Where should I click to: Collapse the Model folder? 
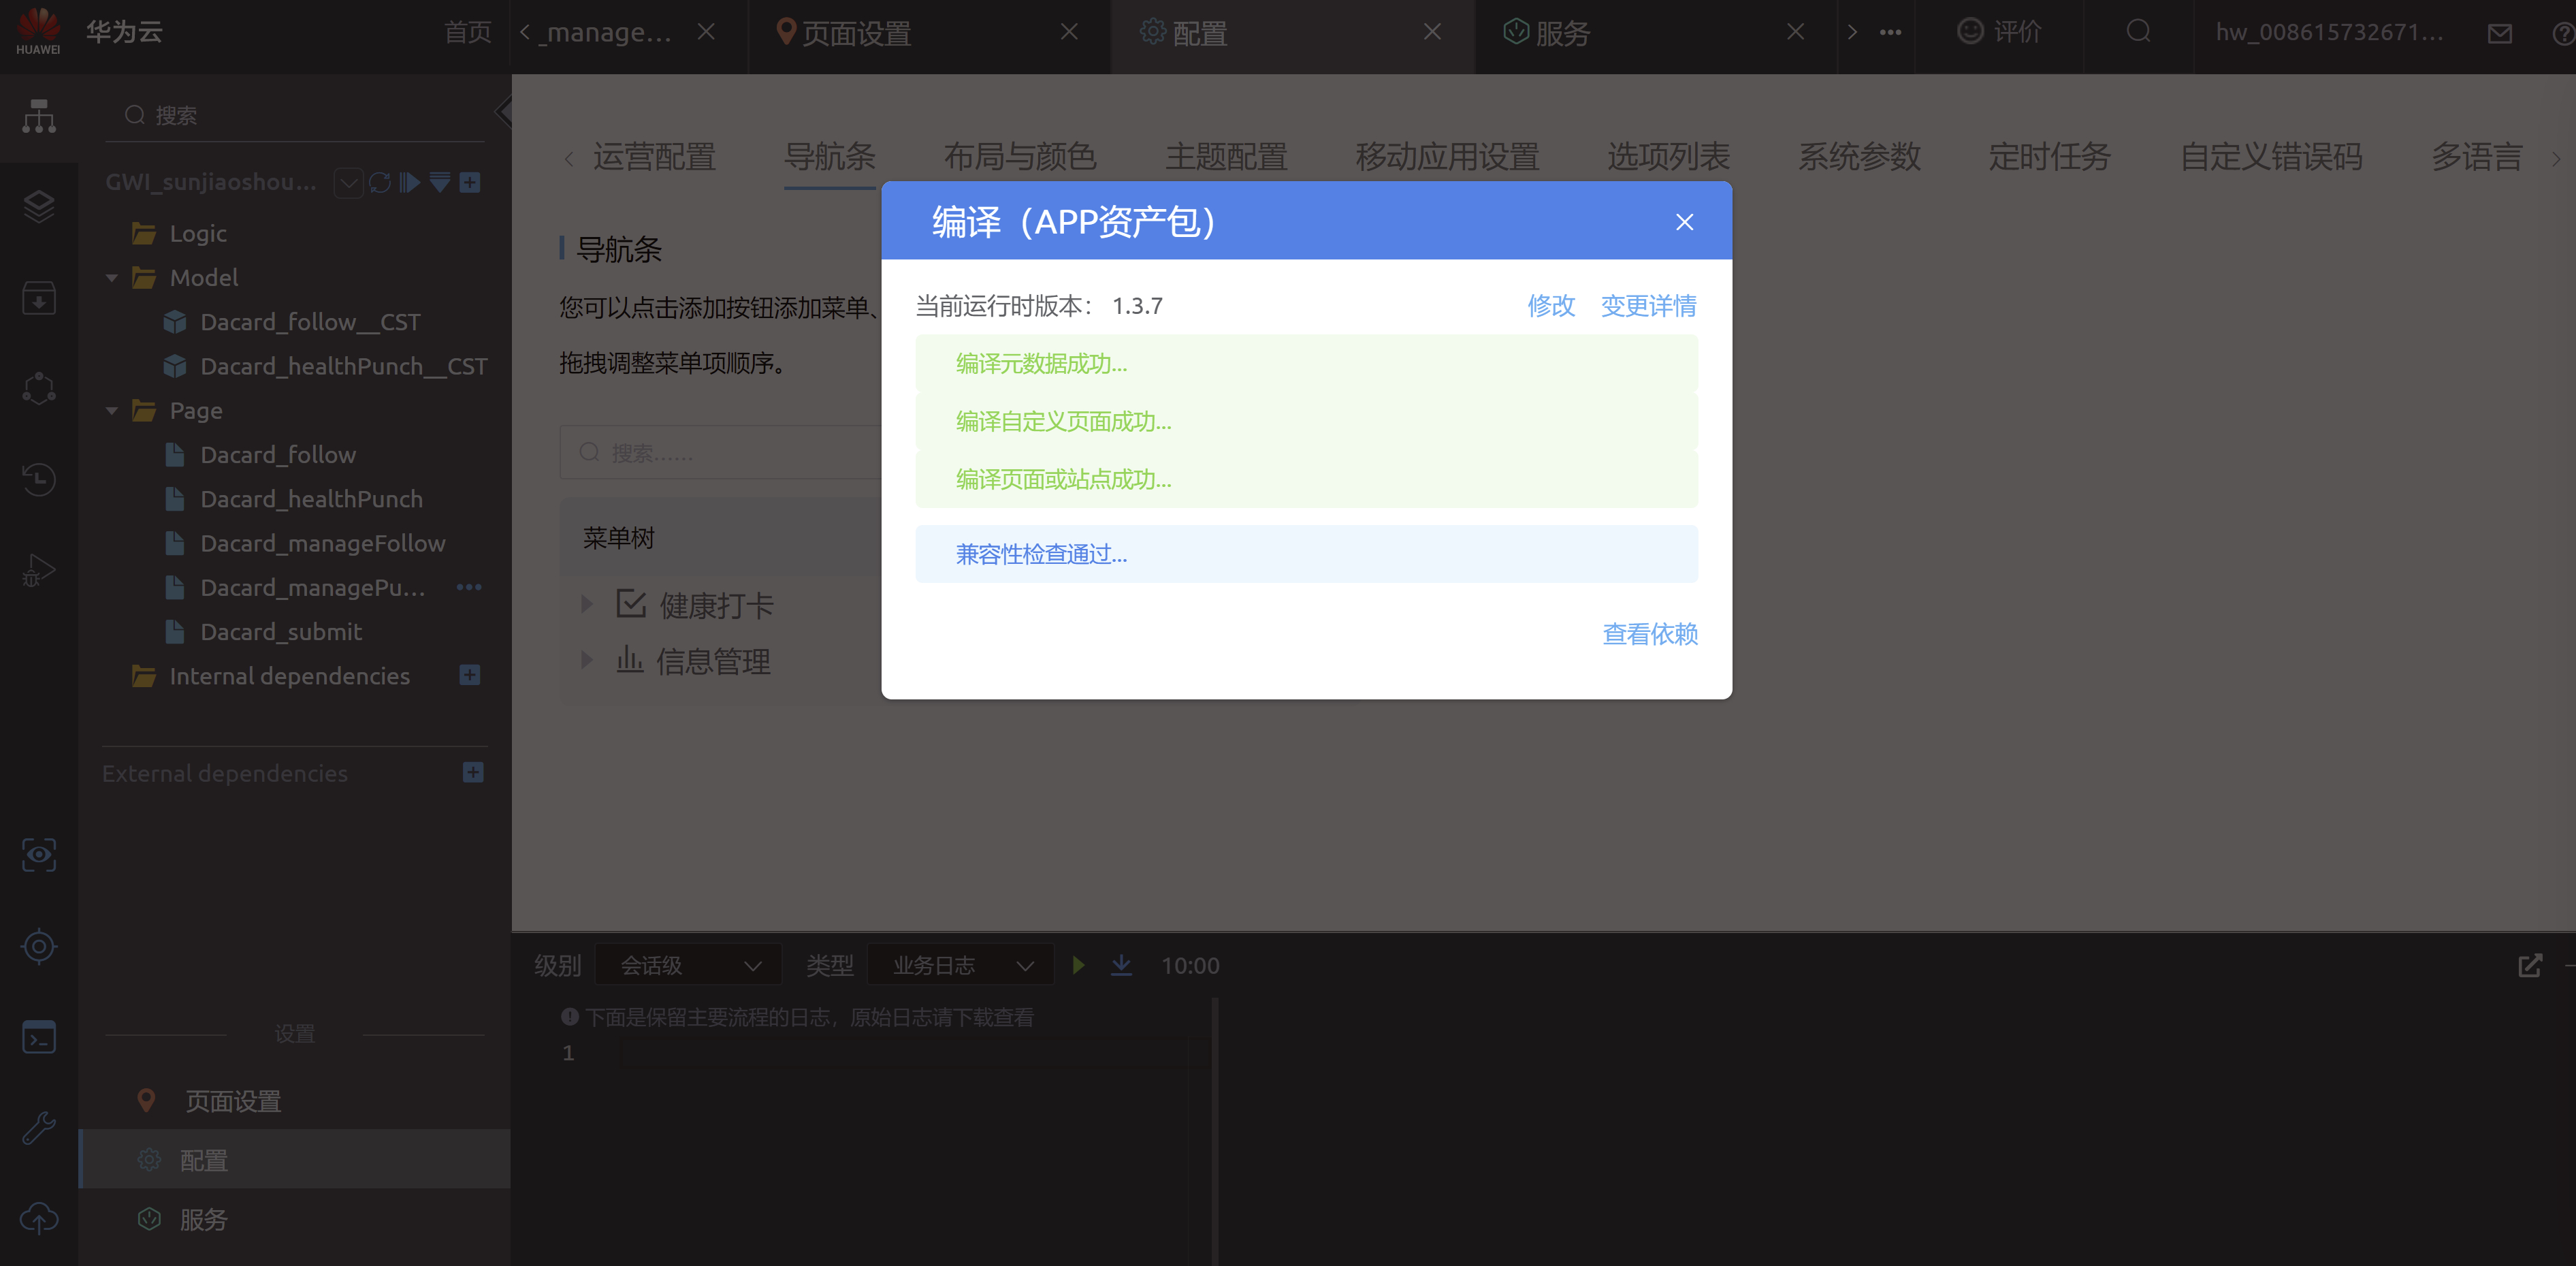tap(112, 278)
